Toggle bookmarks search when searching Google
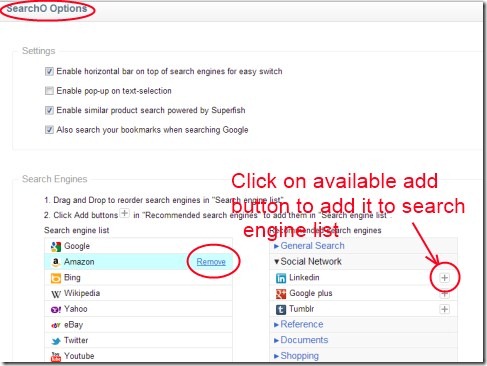The width and height of the screenshot is (487, 366). [49, 130]
